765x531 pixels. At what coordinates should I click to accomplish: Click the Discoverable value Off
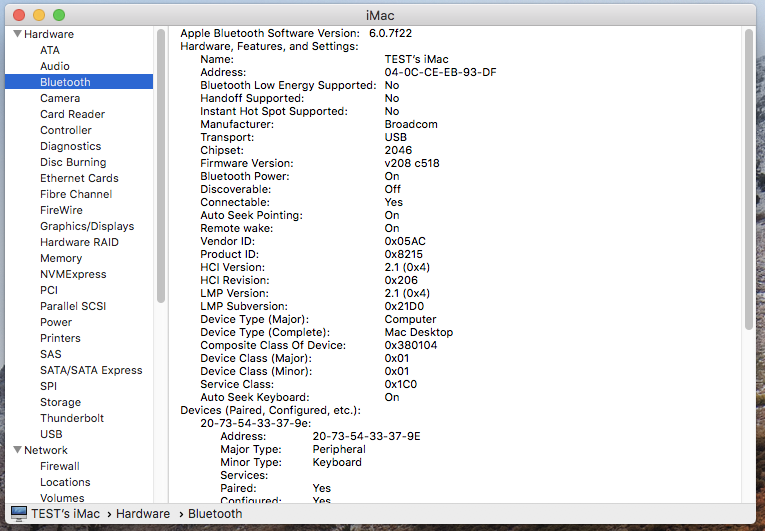(393, 189)
